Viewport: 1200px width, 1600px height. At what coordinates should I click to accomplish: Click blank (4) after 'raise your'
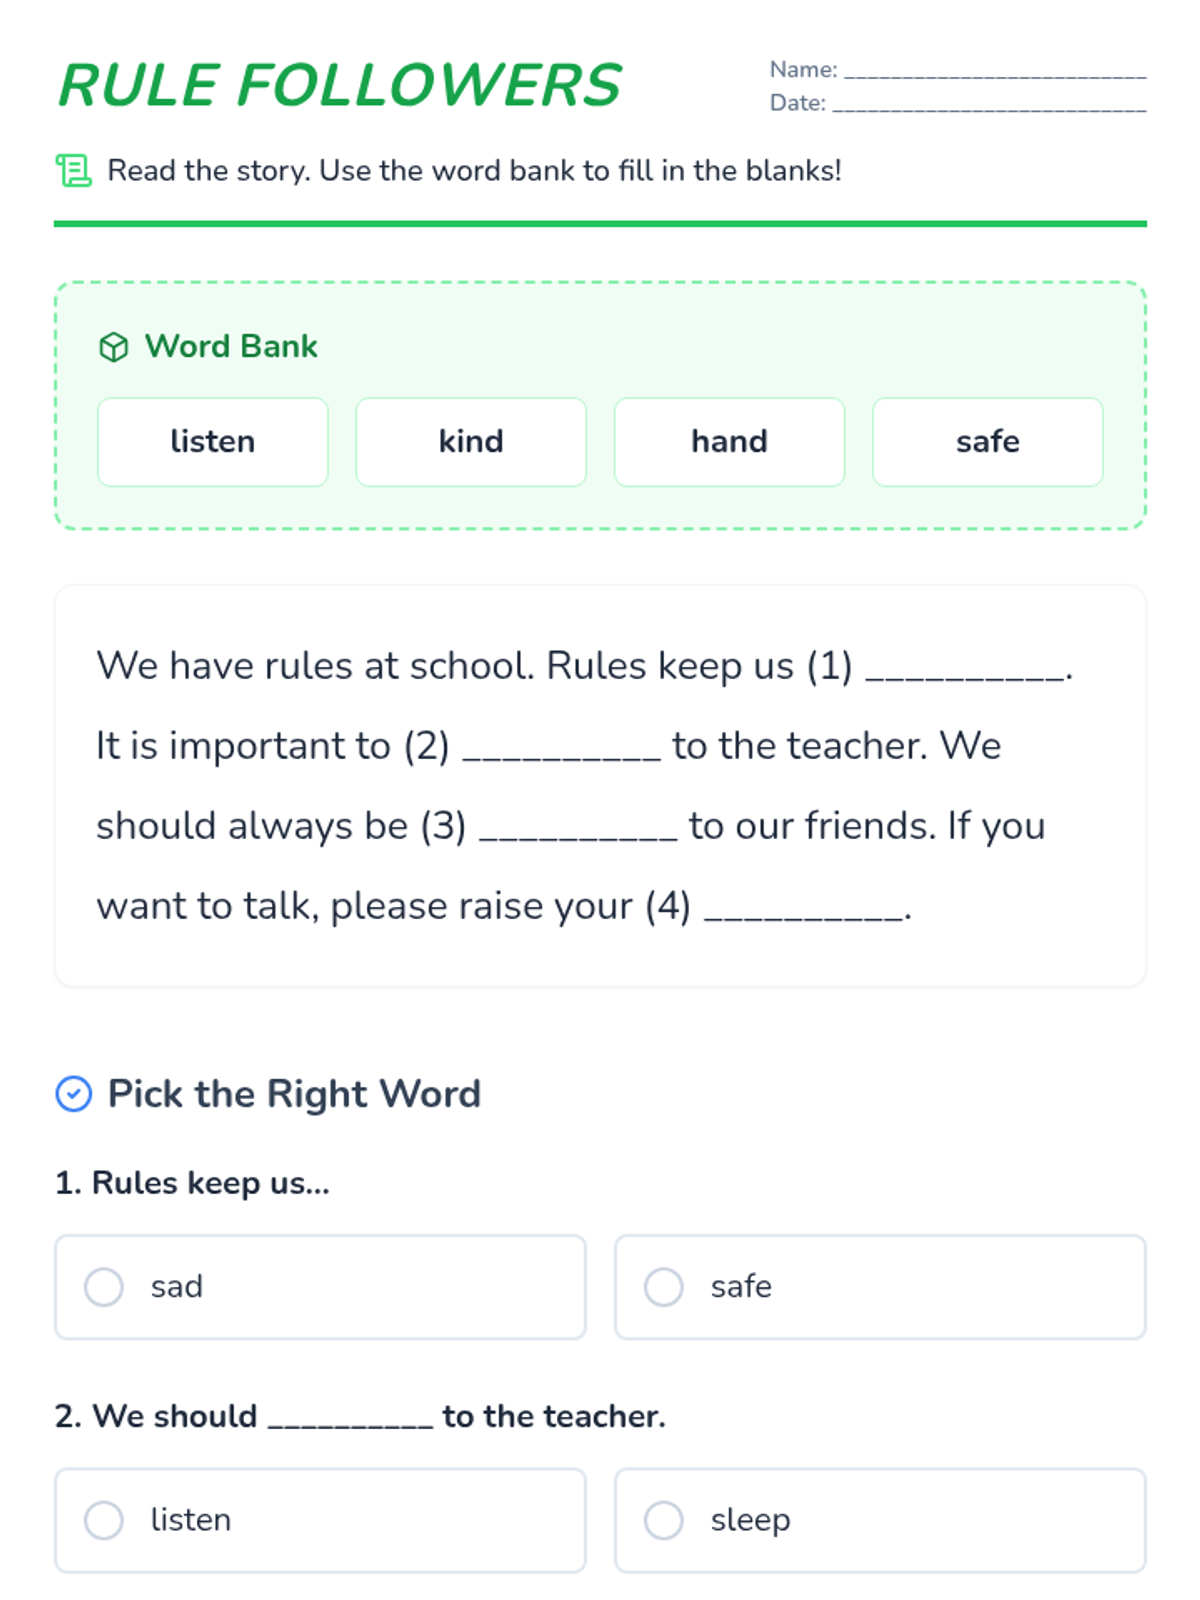click(803, 910)
